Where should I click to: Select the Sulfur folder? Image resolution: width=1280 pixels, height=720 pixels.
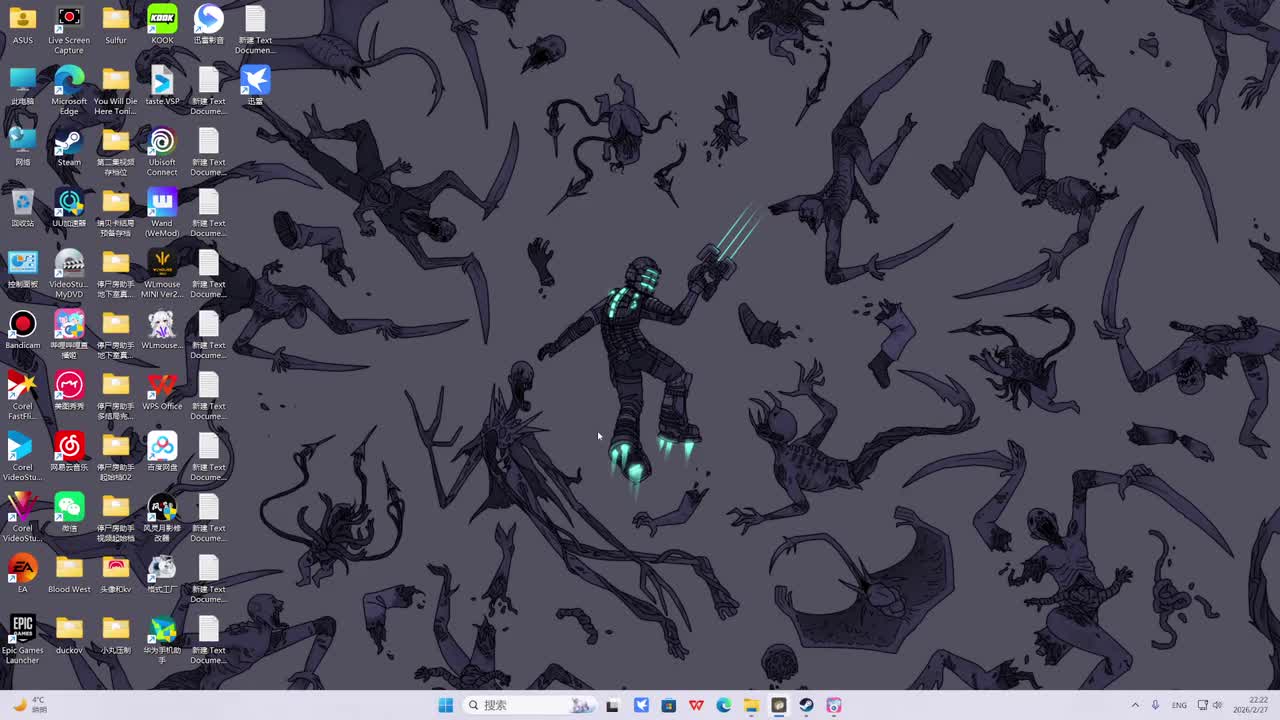pyautogui.click(x=116, y=25)
